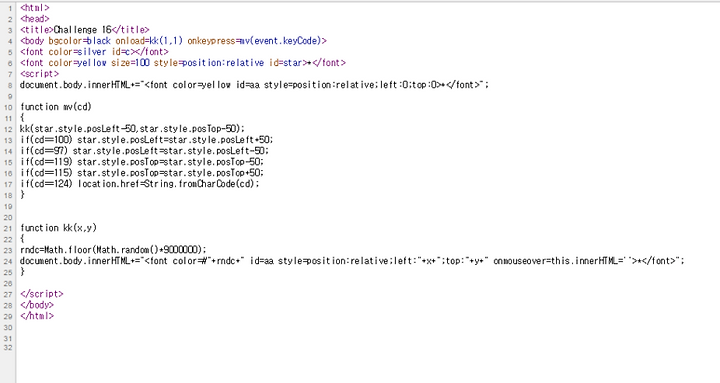Click line number 21 in the gutter
This screenshot has height=383, width=720.
[x=8, y=229]
